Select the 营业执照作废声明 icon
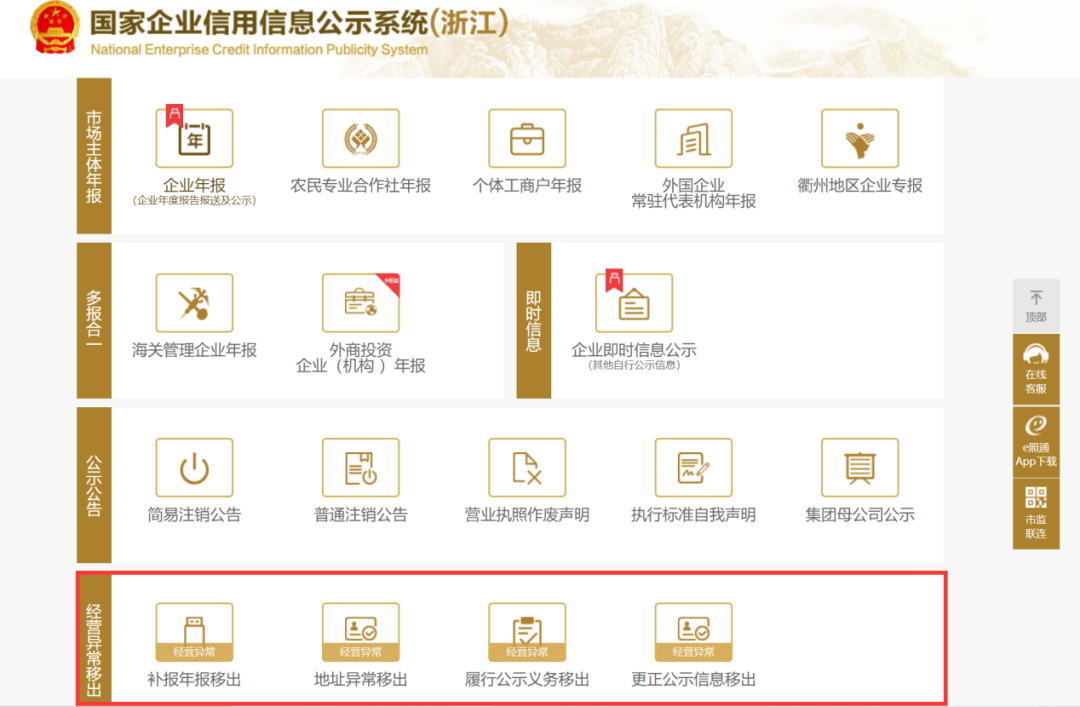 point(527,468)
